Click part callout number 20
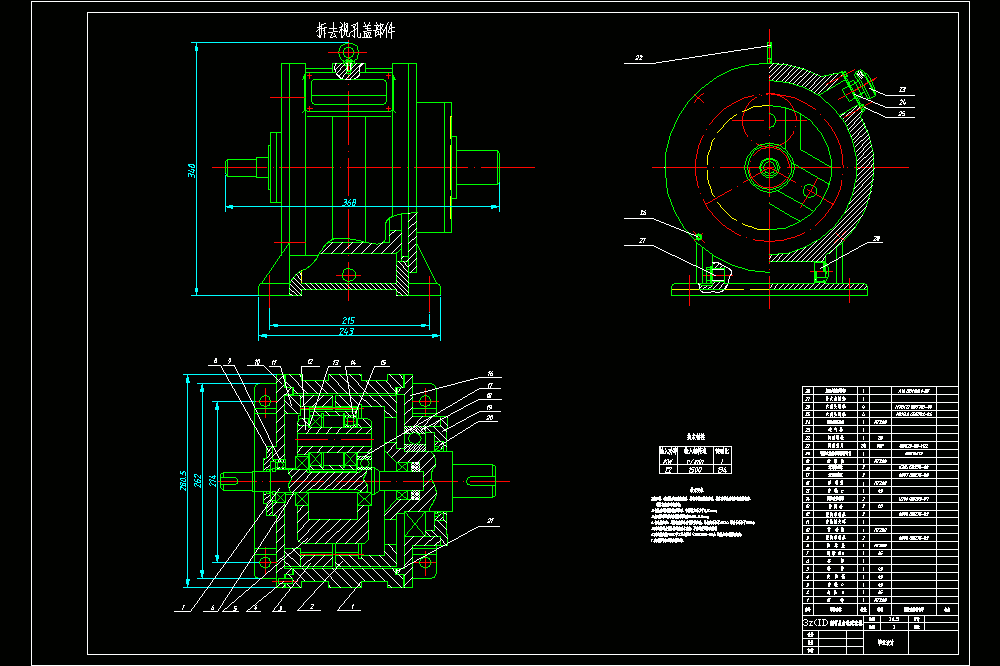Image resolution: width=1000 pixels, height=666 pixels. (x=490, y=418)
